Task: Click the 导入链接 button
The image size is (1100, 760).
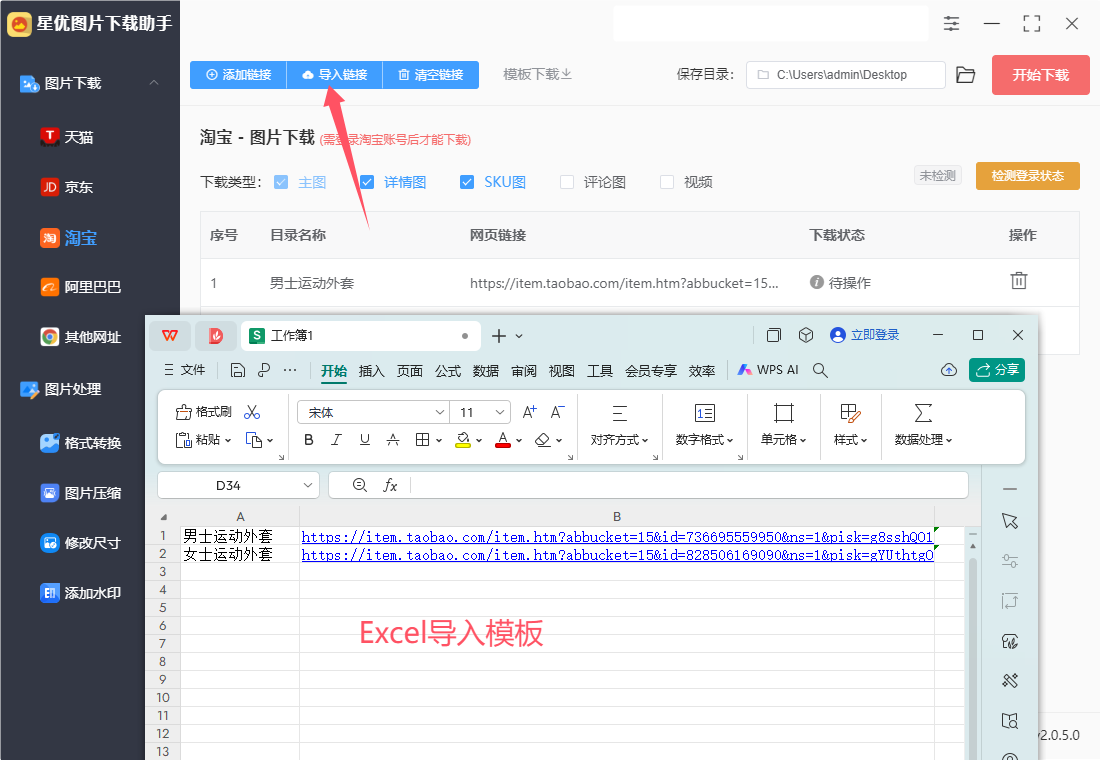Action: tap(335, 74)
